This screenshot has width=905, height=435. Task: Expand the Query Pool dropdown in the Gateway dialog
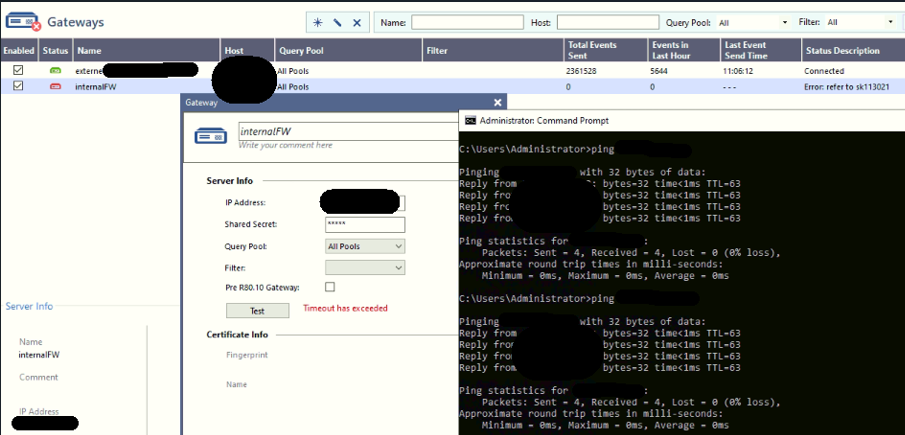pos(365,246)
